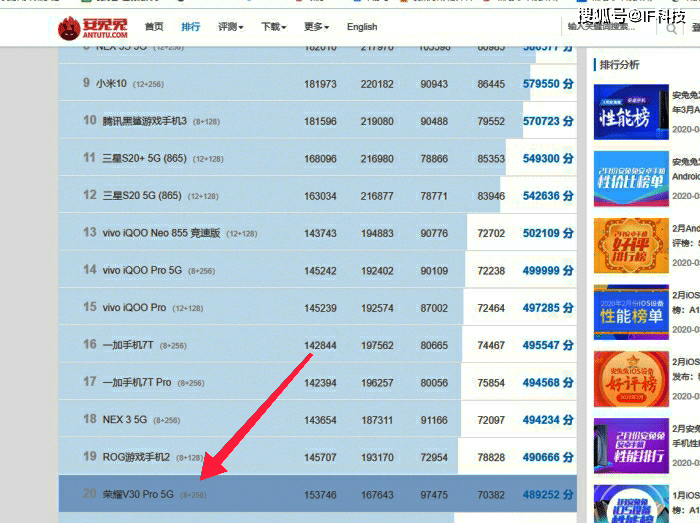Click total score 494568 分
Viewport: 700px width, 523px height.
[548, 382]
